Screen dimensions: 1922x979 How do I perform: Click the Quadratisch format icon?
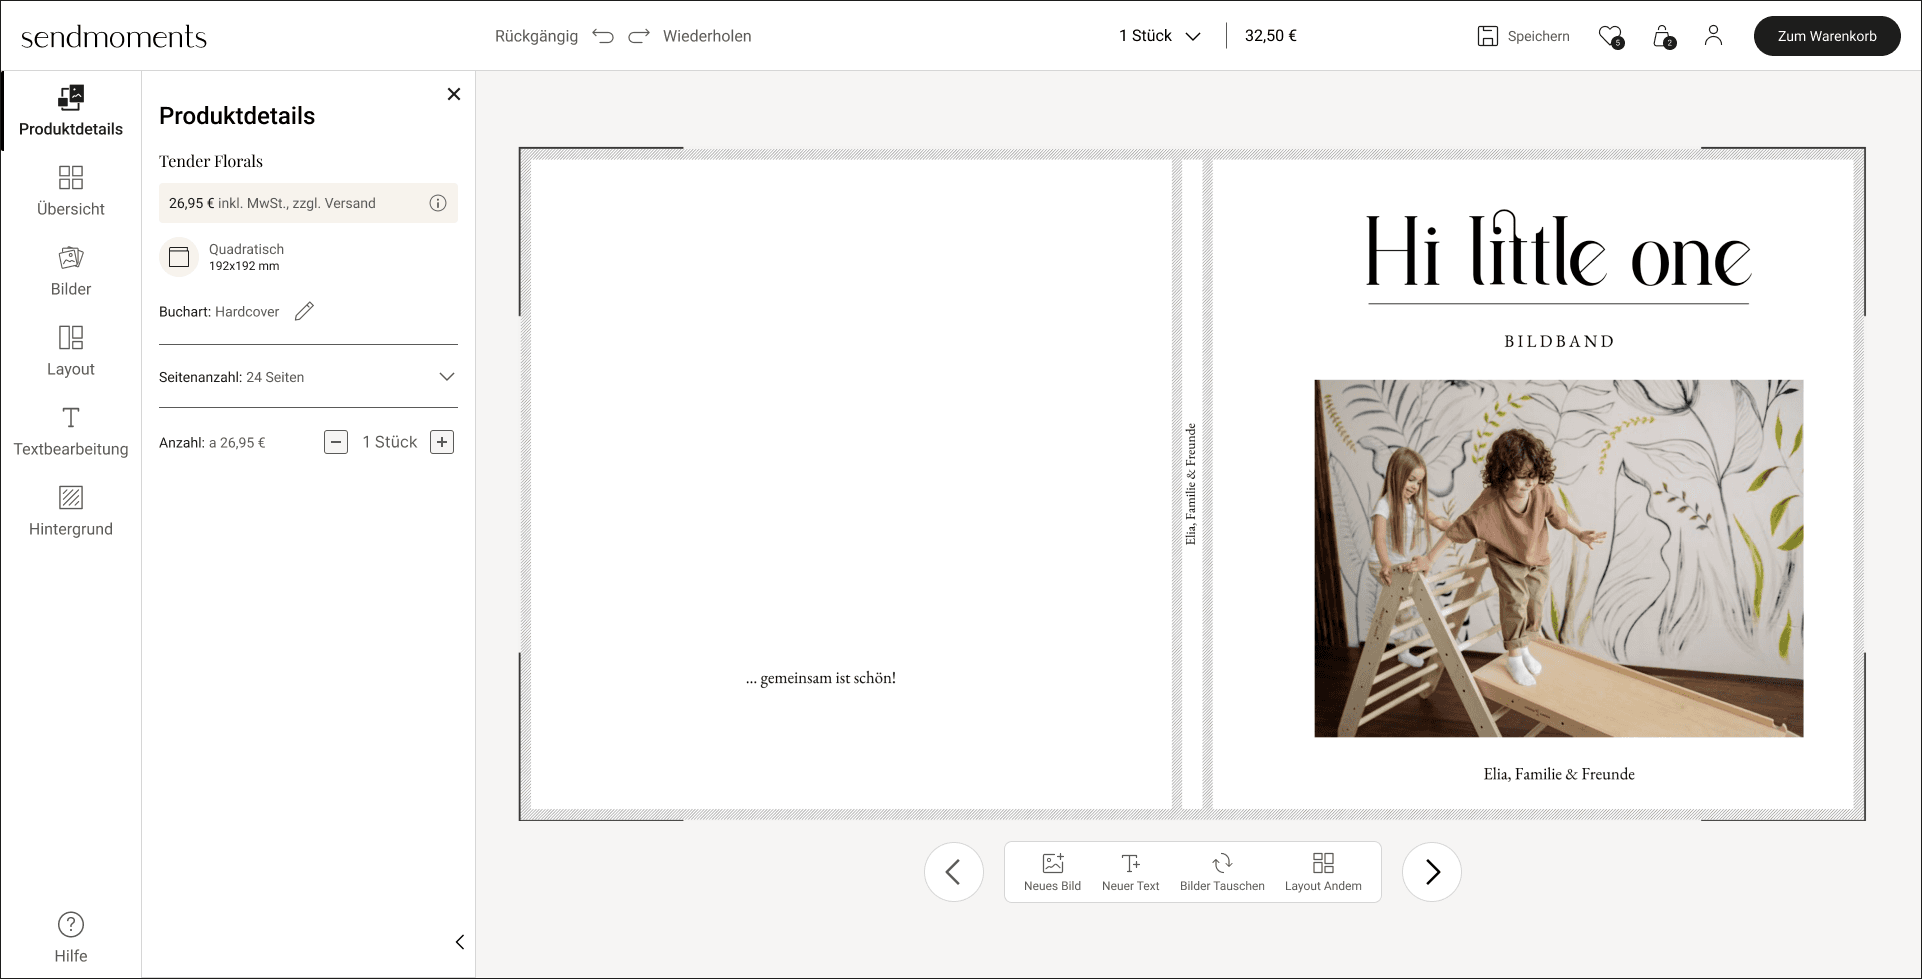coord(179,257)
